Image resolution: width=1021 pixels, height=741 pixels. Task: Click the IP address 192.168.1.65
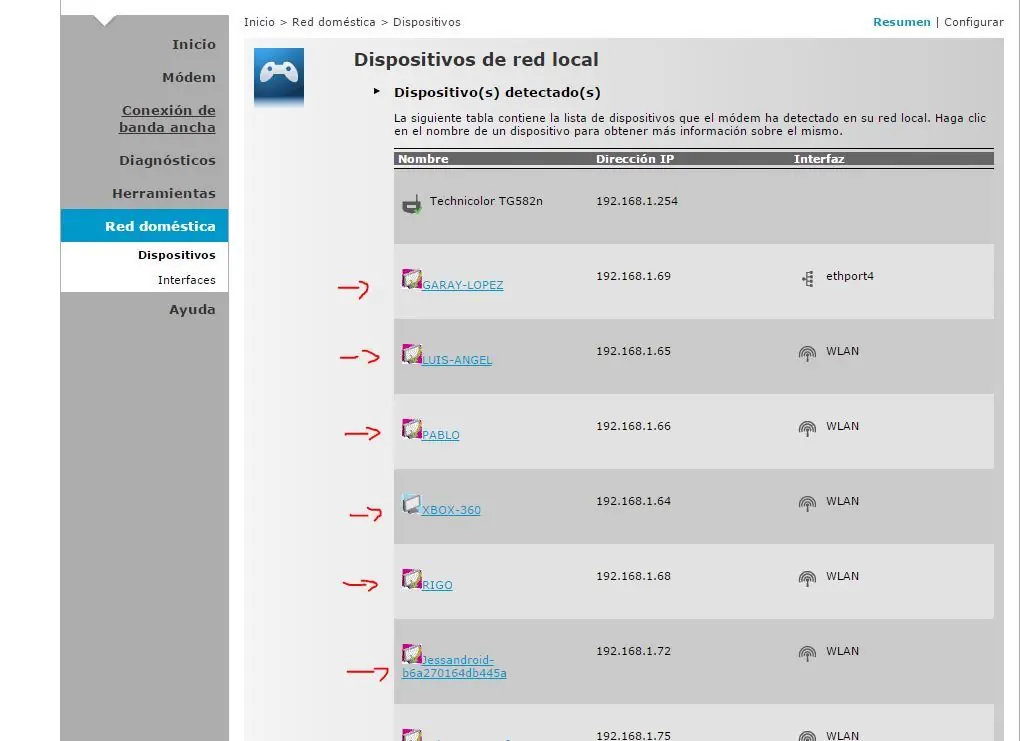point(633,351)
